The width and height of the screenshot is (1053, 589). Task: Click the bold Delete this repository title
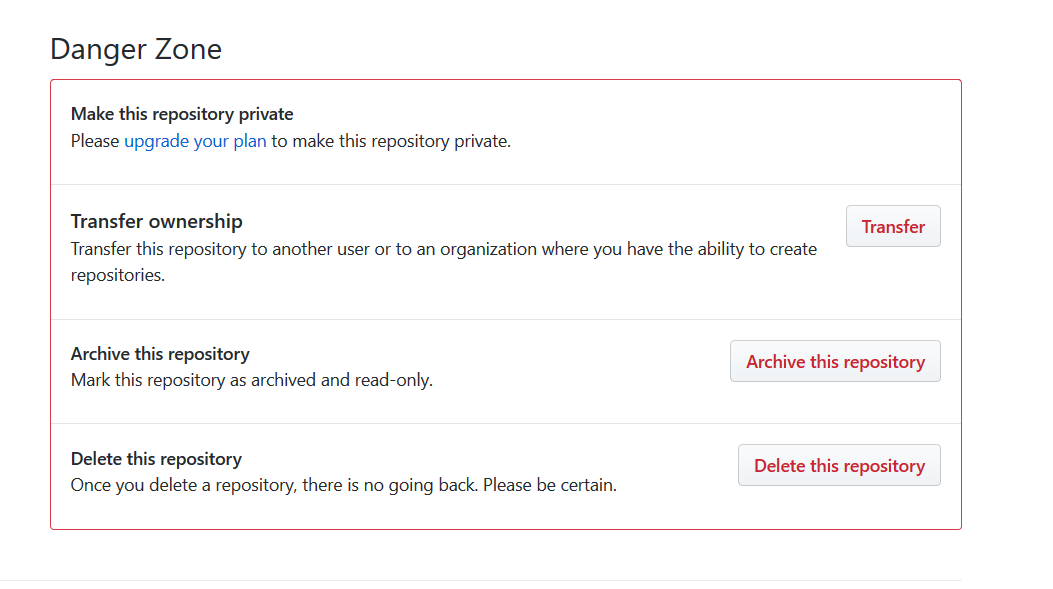pos(156,459)
